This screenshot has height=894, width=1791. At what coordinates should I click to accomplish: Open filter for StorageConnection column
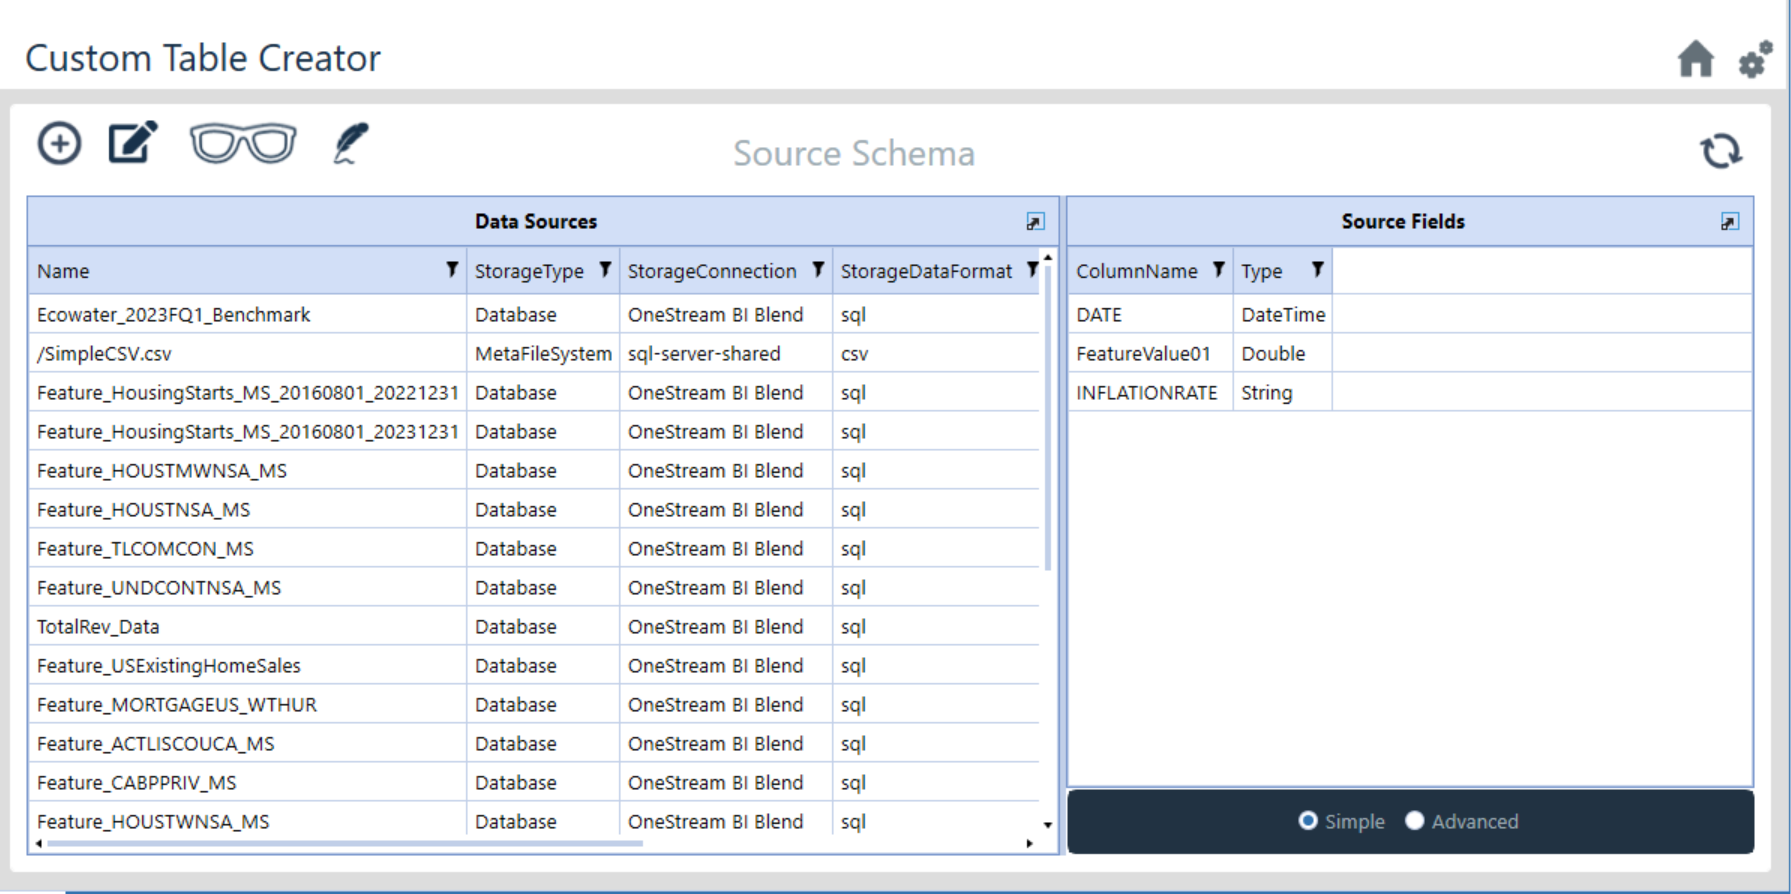click(818, 270)
